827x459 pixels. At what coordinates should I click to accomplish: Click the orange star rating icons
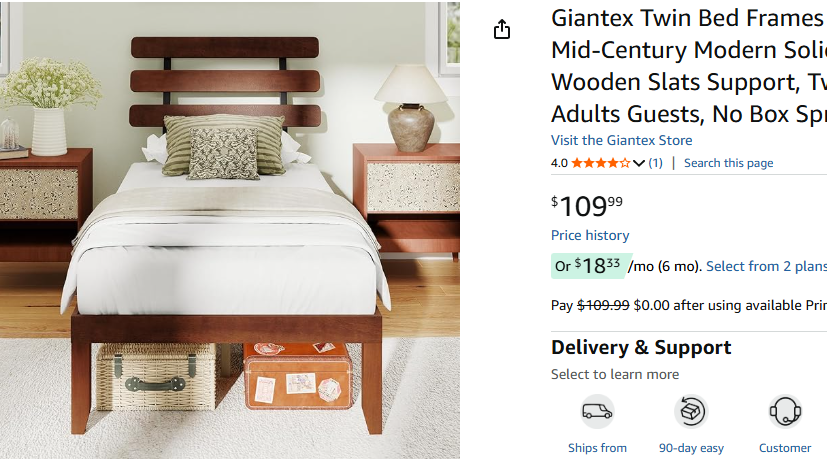601,163
